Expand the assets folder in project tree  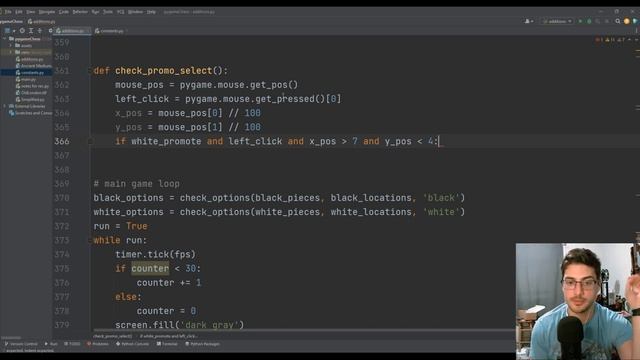pyautogui.click(x=11, y=46)
